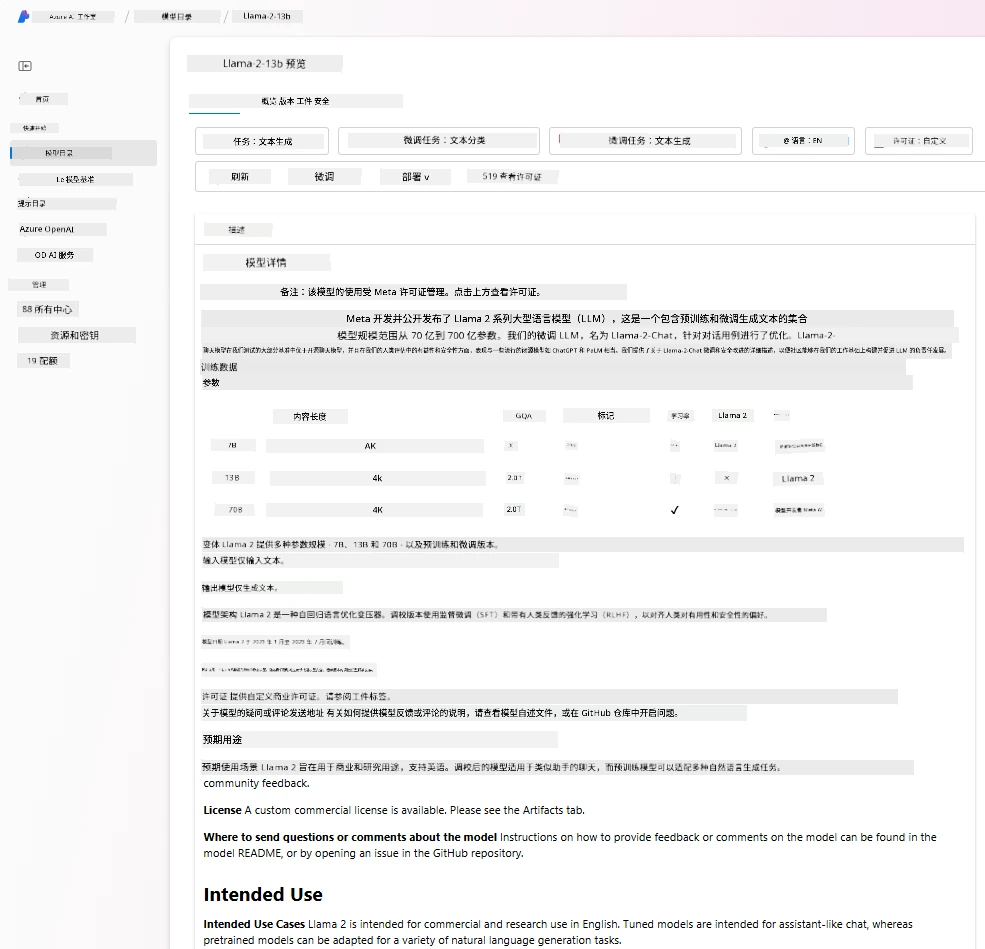
Task: Click the 模型详情 heading
Action: click(x=266, y=263)
